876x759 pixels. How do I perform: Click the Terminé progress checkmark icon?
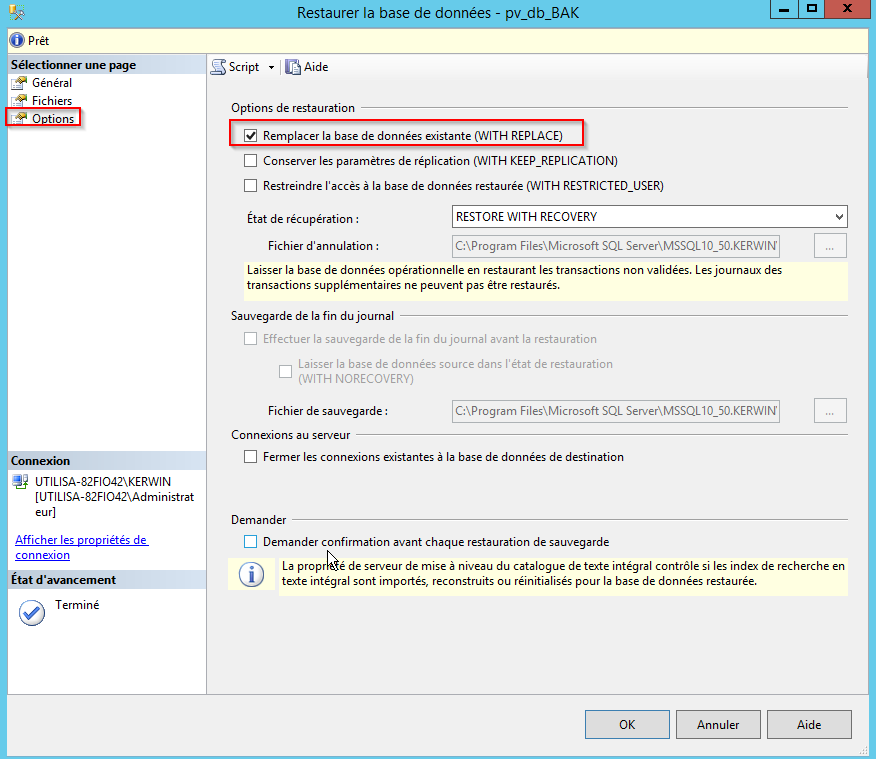[x=32, y=612]
